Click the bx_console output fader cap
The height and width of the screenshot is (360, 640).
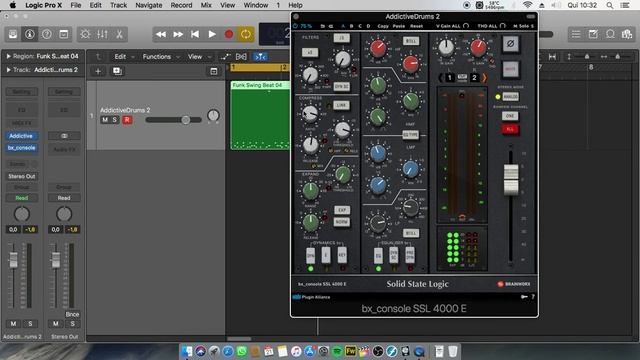(511, 179)
